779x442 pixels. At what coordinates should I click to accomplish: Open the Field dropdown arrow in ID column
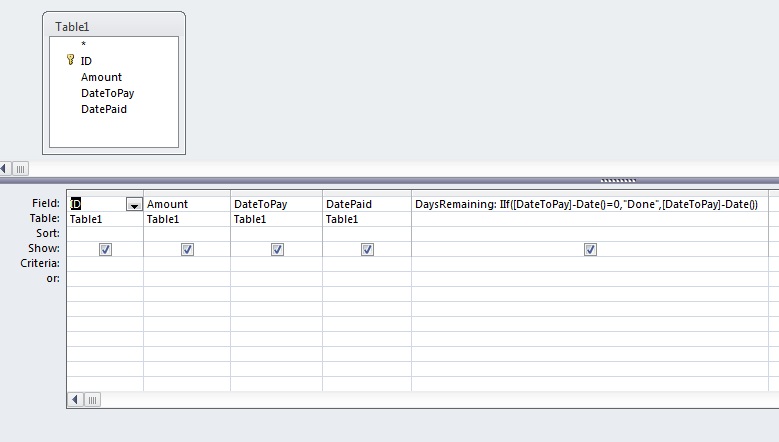coord(134,204)
